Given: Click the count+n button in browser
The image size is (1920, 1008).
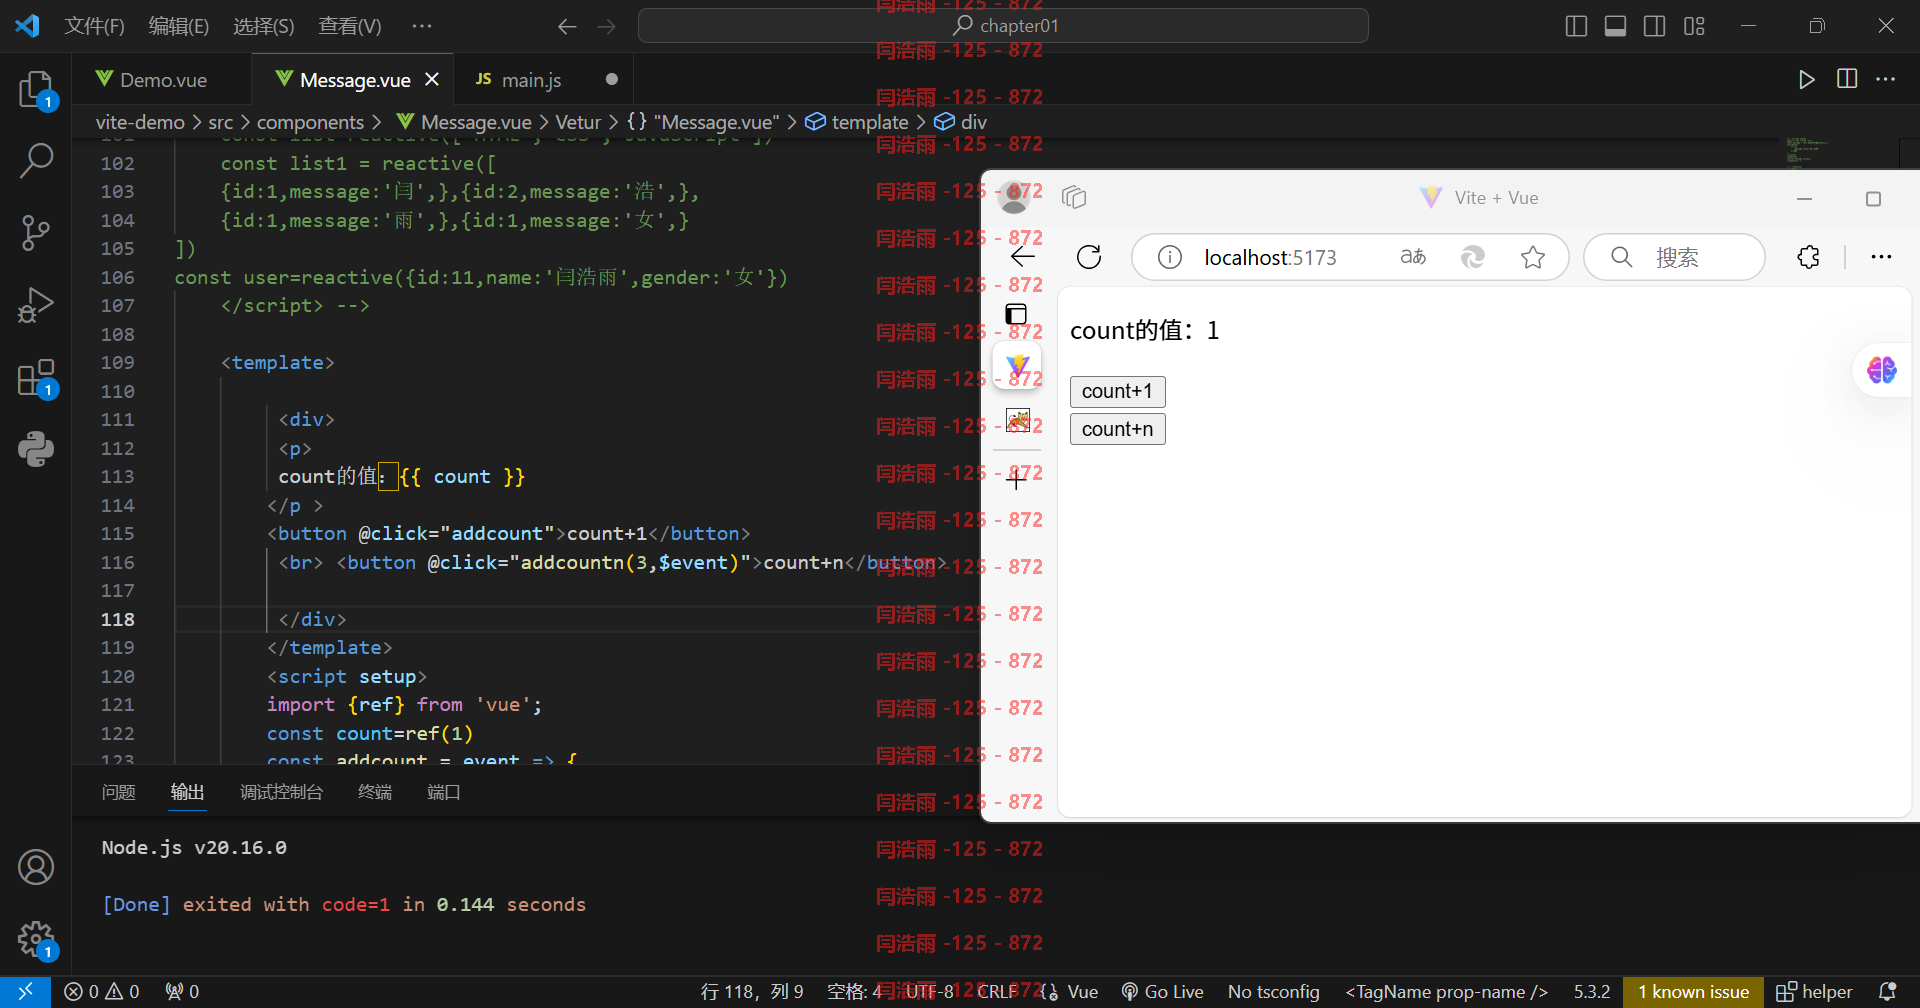Looking at the screenshot, I should point(1117,429).
